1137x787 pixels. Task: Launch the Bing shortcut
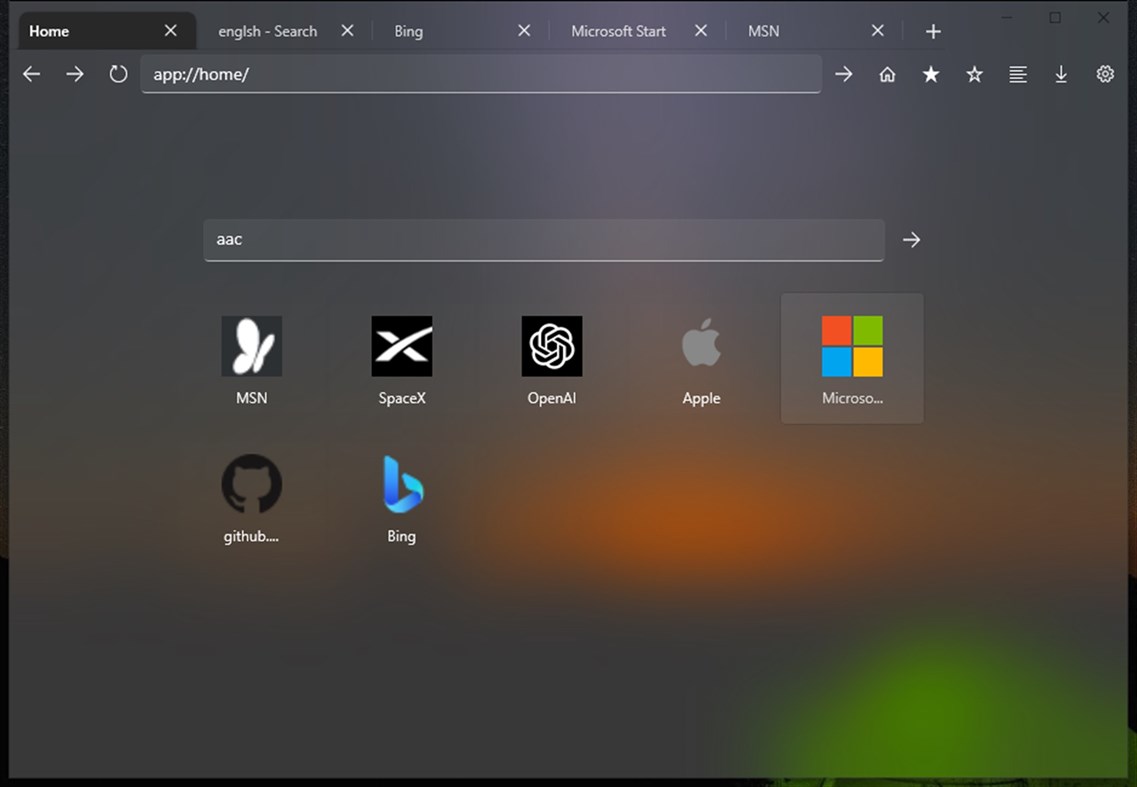401,497
